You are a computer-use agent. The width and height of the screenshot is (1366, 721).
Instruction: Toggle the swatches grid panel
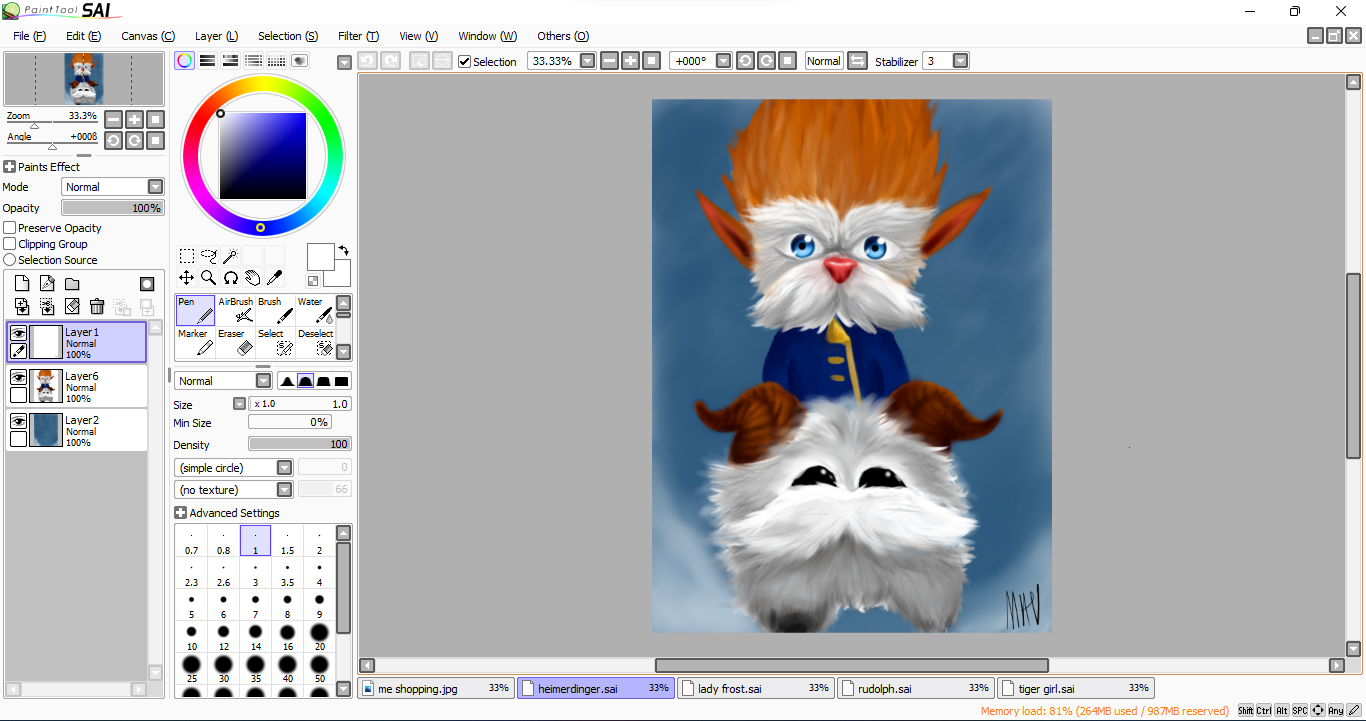[277, 61]
